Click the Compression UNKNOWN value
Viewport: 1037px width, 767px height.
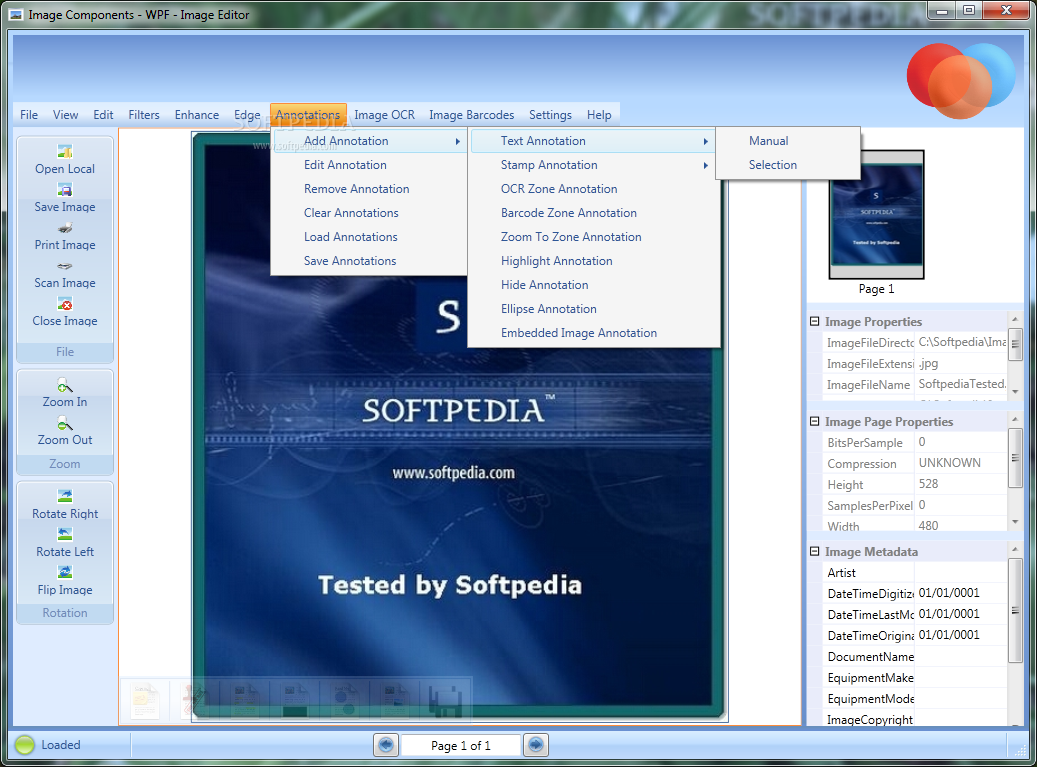point(950,463)
